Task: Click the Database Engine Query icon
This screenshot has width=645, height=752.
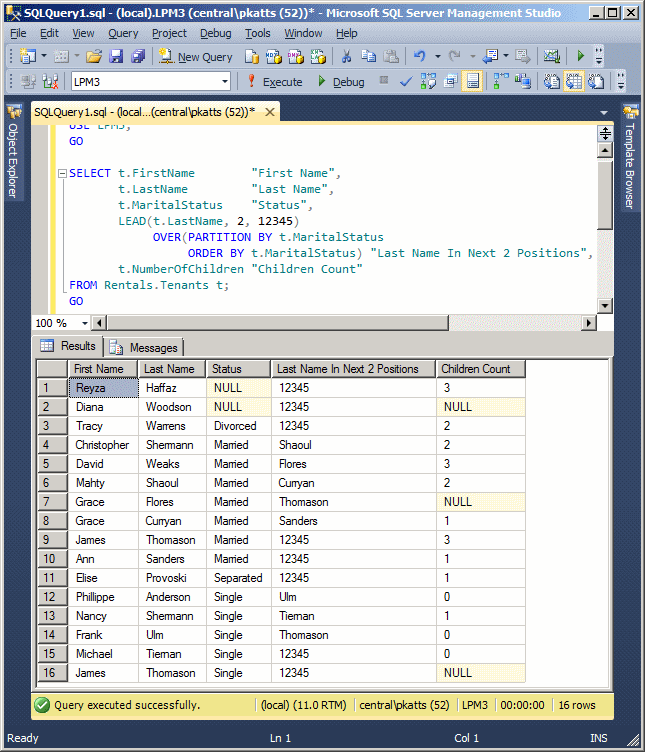Action: 252,57
